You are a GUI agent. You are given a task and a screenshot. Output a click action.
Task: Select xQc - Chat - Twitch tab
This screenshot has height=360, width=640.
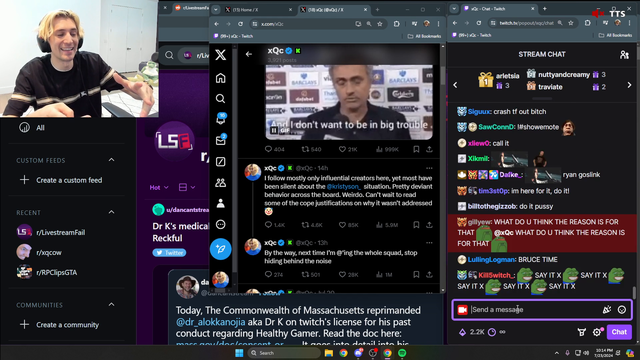pos(495,9)
